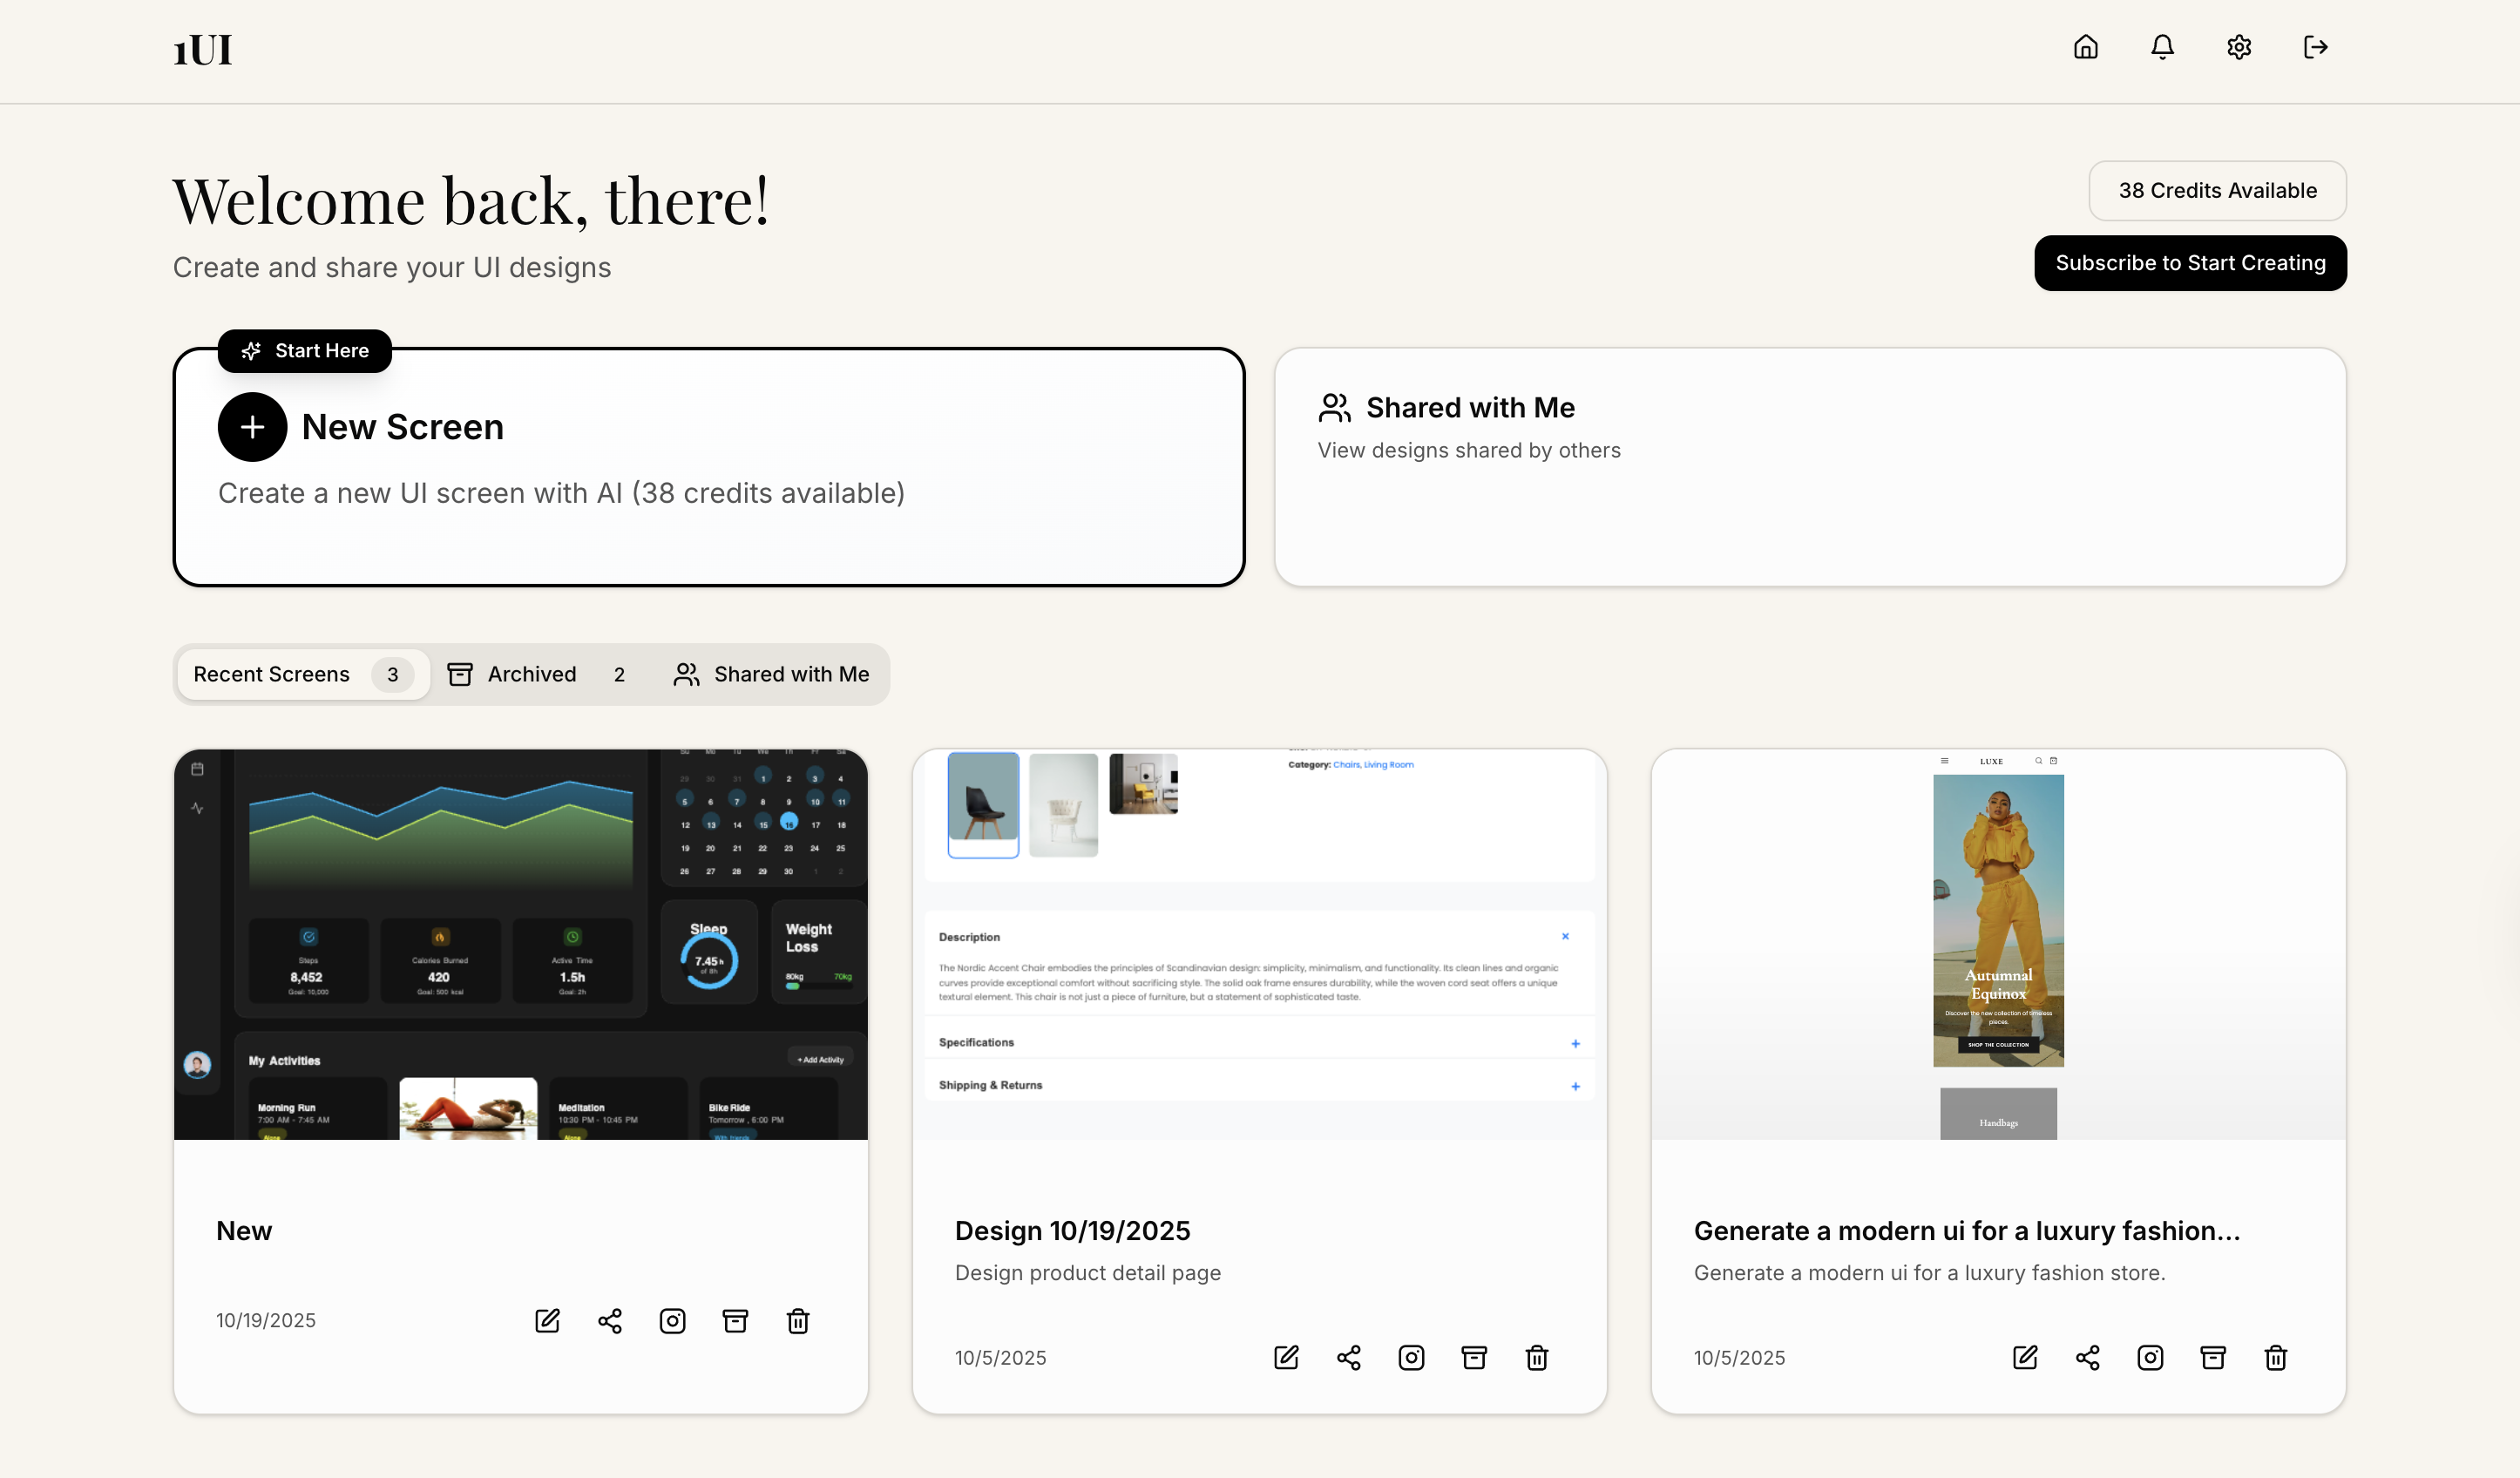The width and height of the screenshot is (2520, 1478).
Task: Edit the New design via pencil icon
Action: pyautogui.click(x=547, y=1320)
